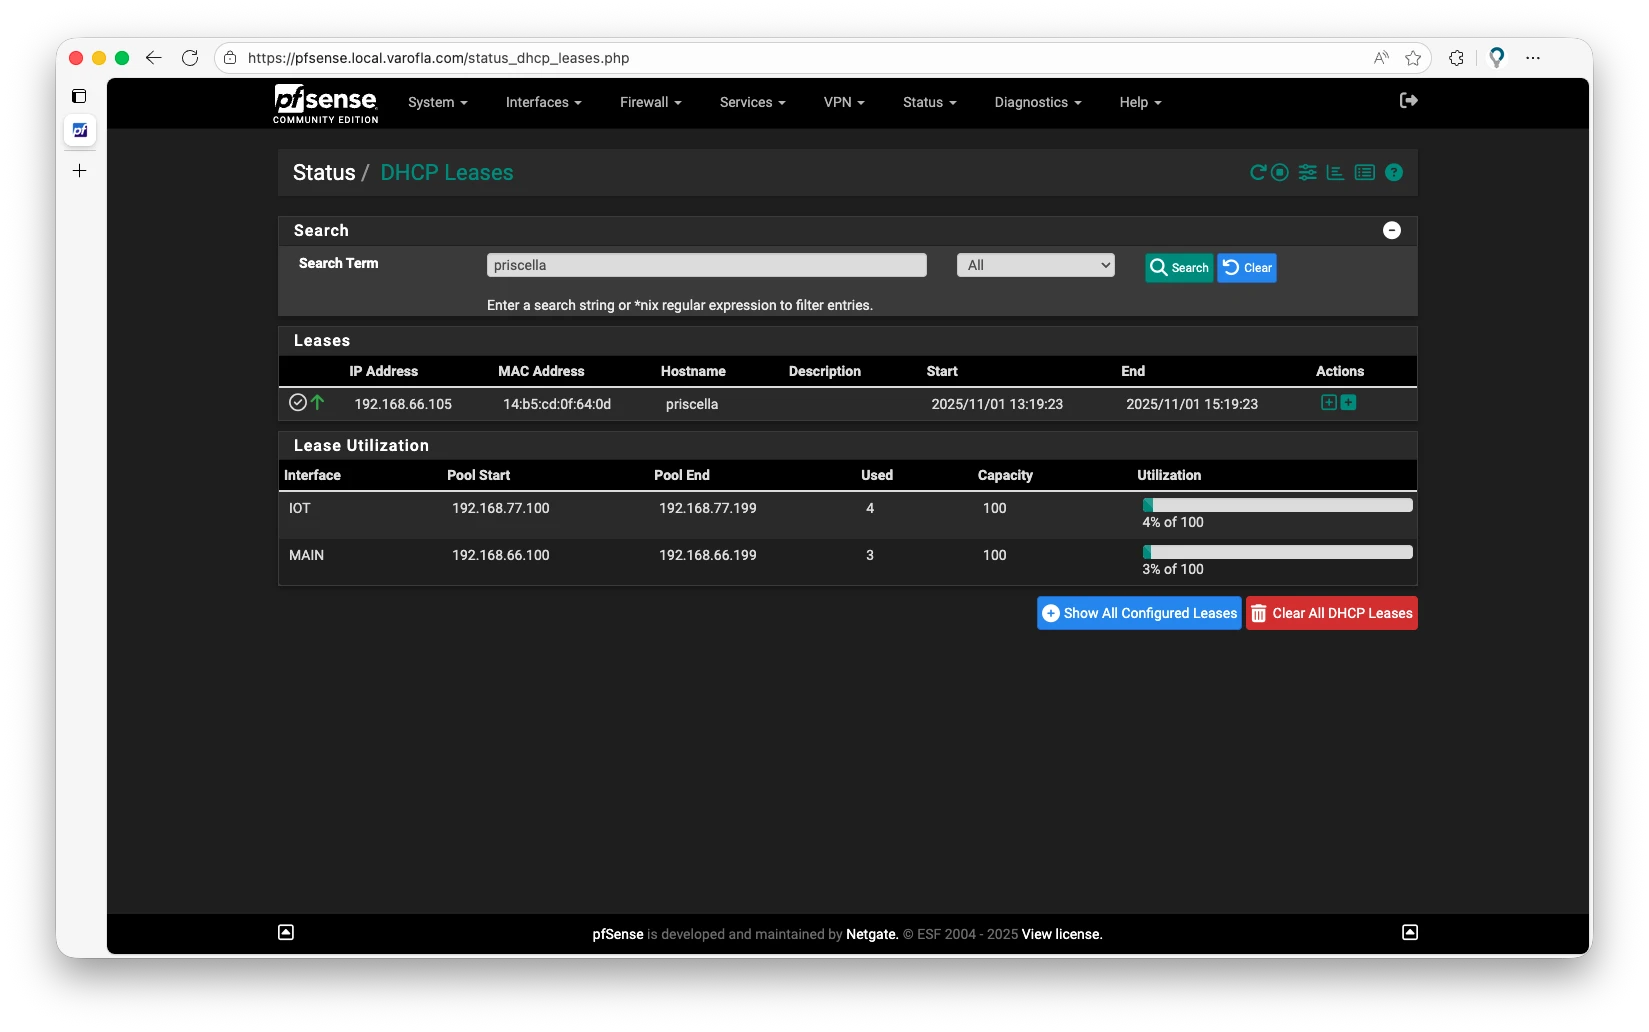The width and height of the screenshot is (1649, 1032).
Task: Open related log entries list icon
Action: pos(1364,172)
